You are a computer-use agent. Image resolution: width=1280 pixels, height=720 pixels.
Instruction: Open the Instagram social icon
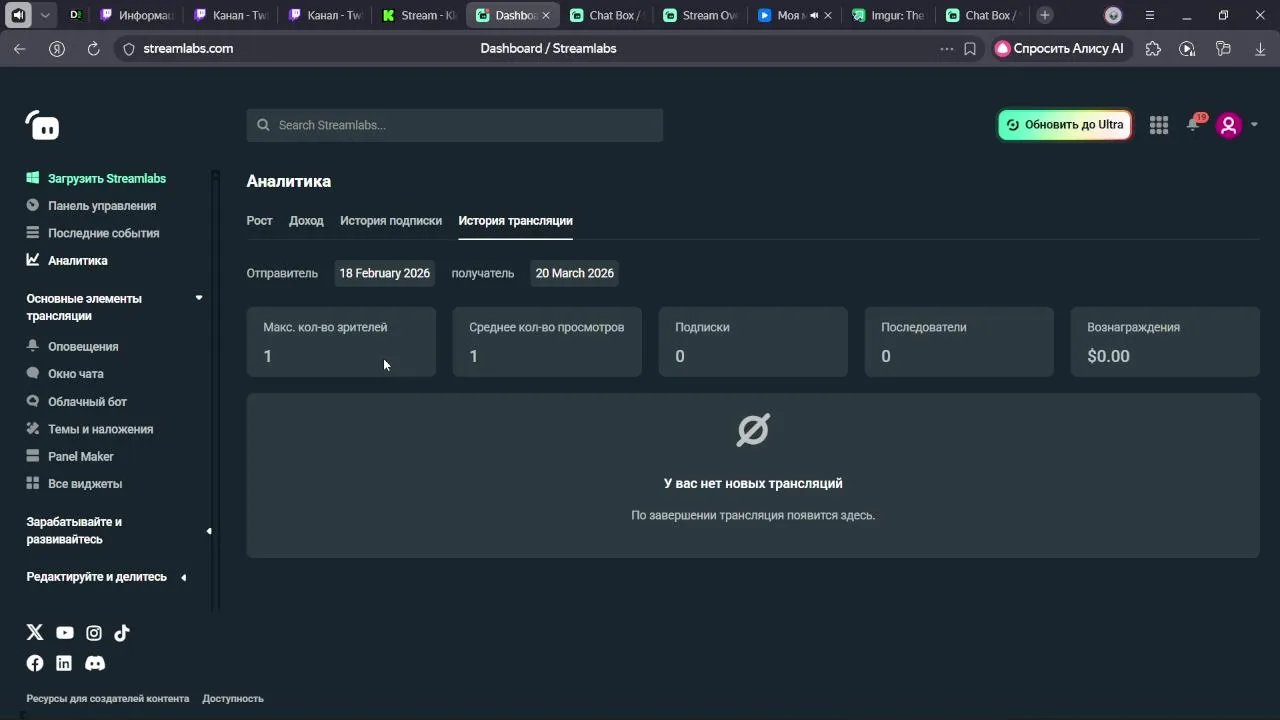click(94, 632)
